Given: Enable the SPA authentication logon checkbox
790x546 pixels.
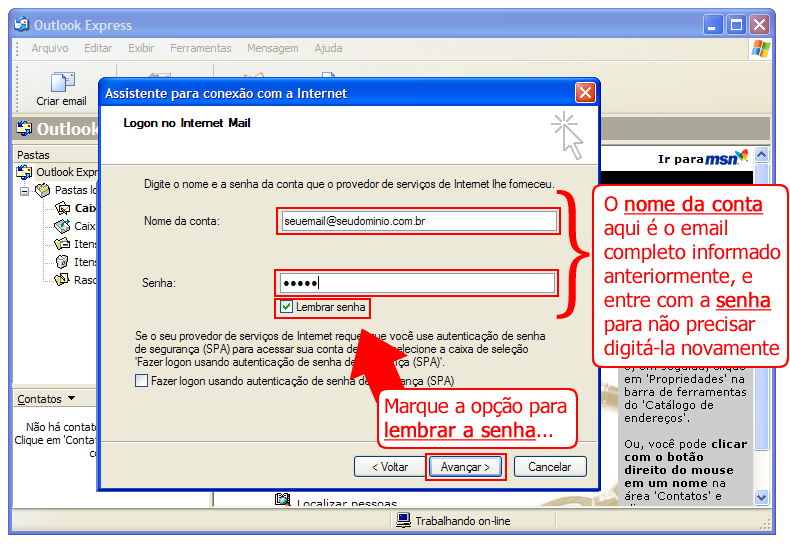Looking at the screenshot, I should click(x=142, y=380).
